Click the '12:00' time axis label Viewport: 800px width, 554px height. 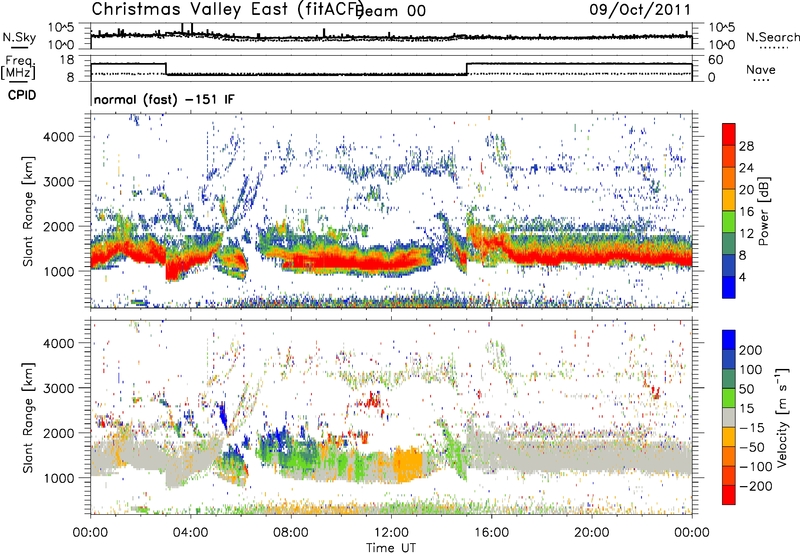tap(391, 533)
